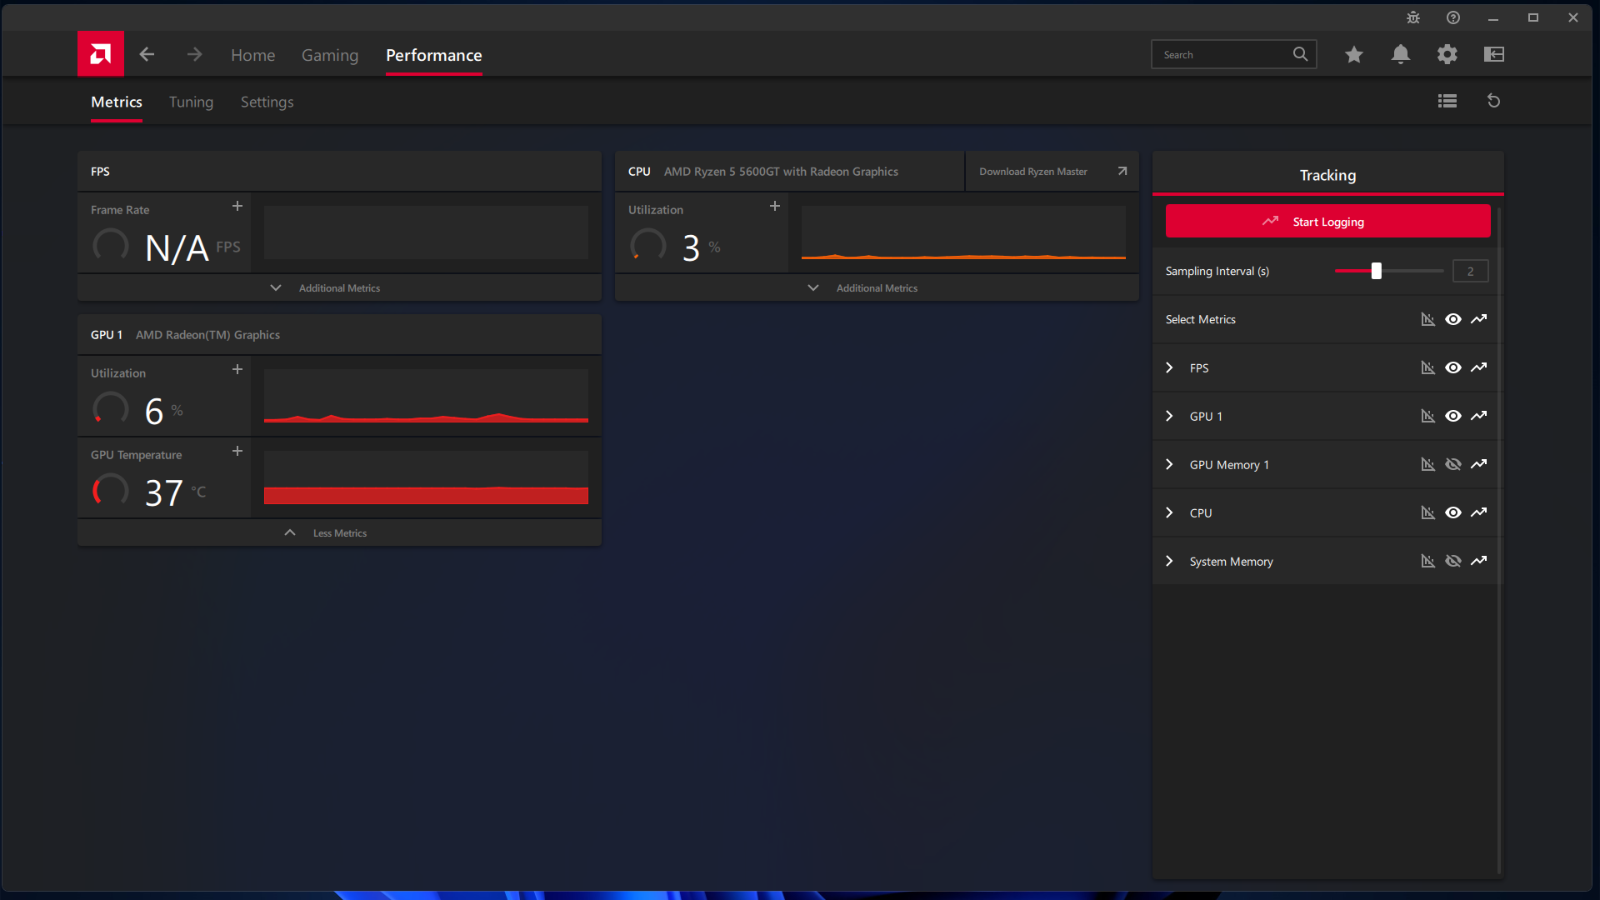
Task: Switch to list view icon
Action: click(1447, 101)
